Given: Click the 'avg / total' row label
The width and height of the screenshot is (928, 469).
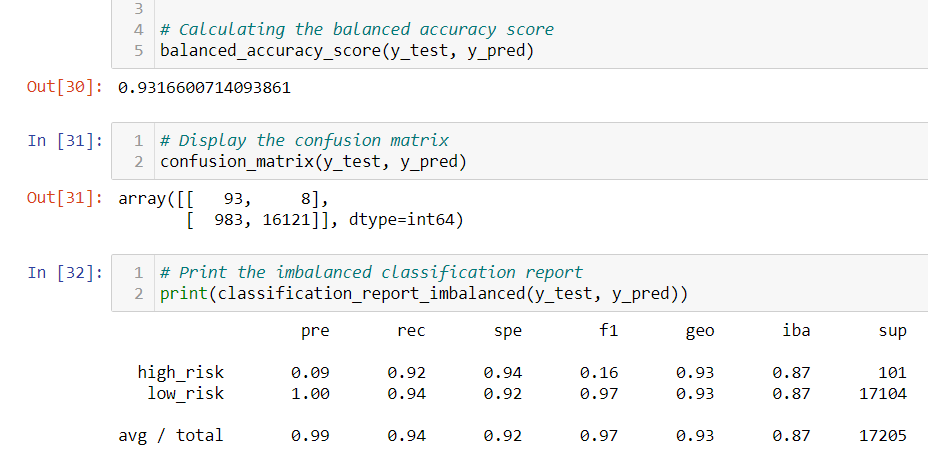Looking at the screenshot, I should tap(170, 436).
